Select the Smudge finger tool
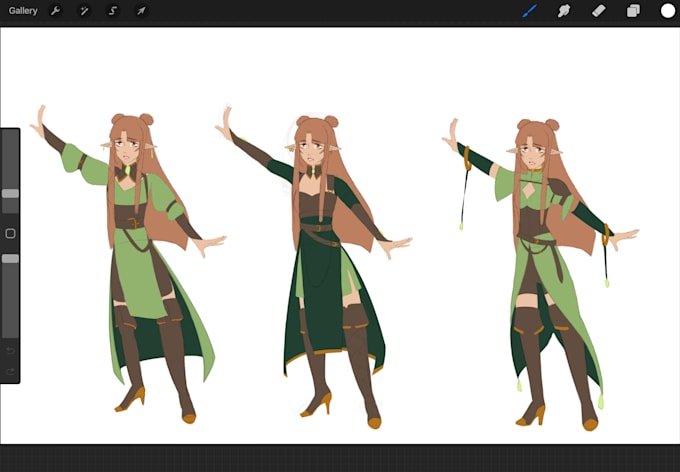This screenshot has height=472, width=680. click(x=563, y=11)
